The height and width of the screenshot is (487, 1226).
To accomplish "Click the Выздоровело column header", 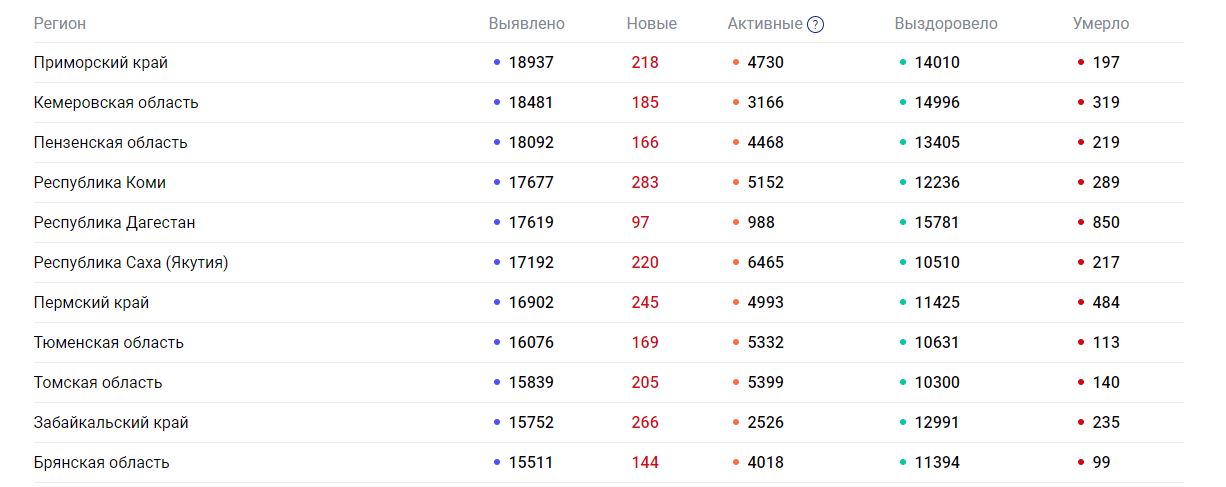I will [x=945, y=24].
